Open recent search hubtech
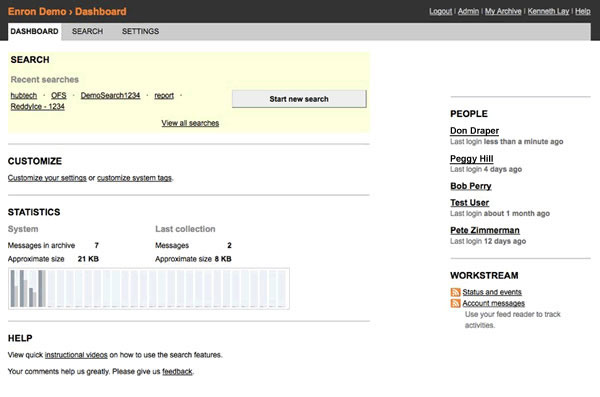Viewport: 600px width, 397px height. (x=24, y=95)
